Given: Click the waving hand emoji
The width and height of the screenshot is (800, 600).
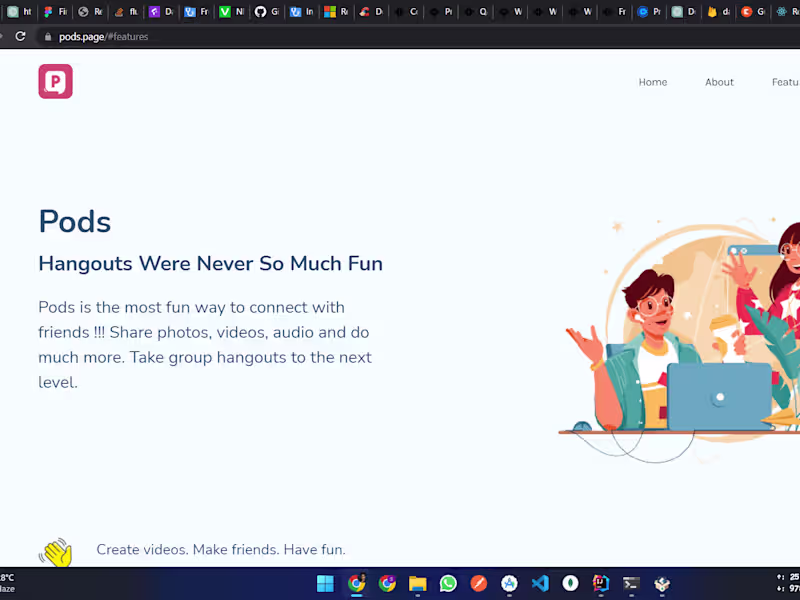Looking at the screenshot, I should pyautogui.click(x=56, y=552).
